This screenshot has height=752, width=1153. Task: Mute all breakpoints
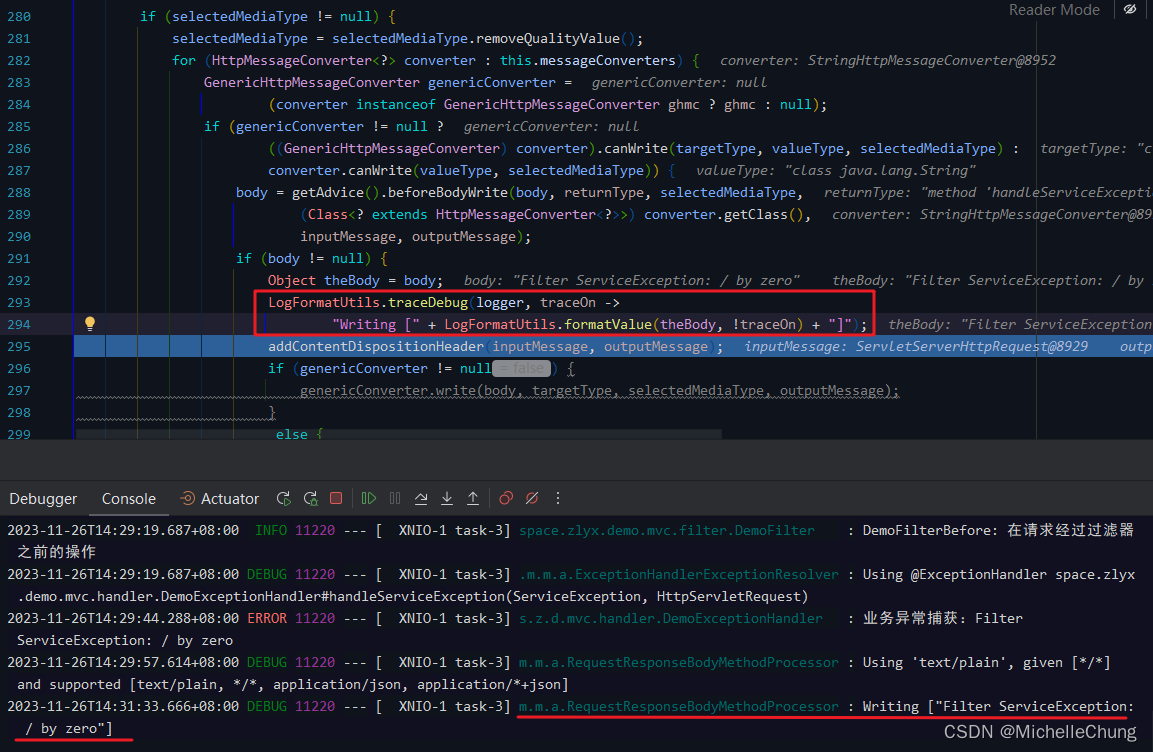[532, 498]
